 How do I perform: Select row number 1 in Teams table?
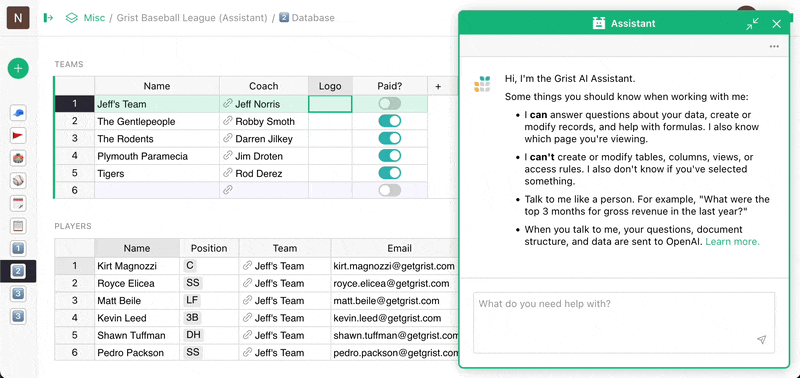74,104
